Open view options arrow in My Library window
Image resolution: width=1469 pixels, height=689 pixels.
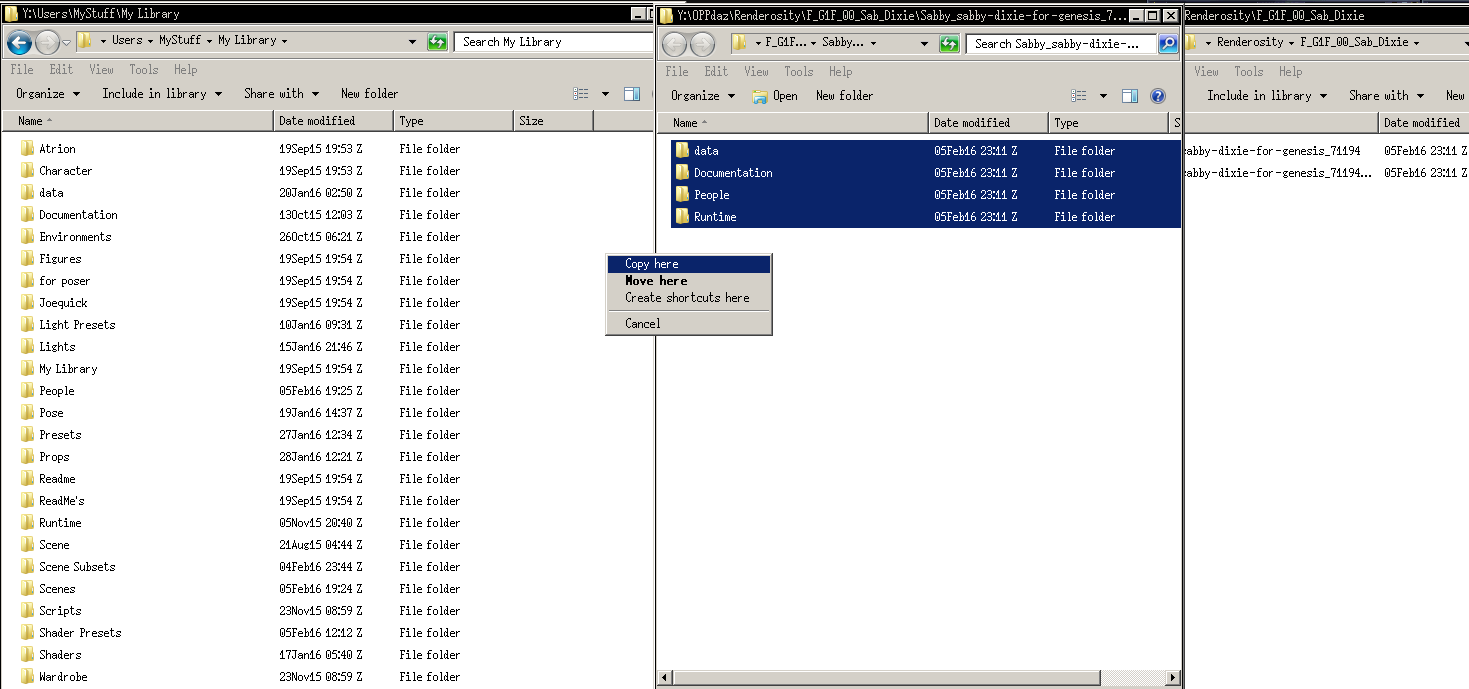[605, 94]
